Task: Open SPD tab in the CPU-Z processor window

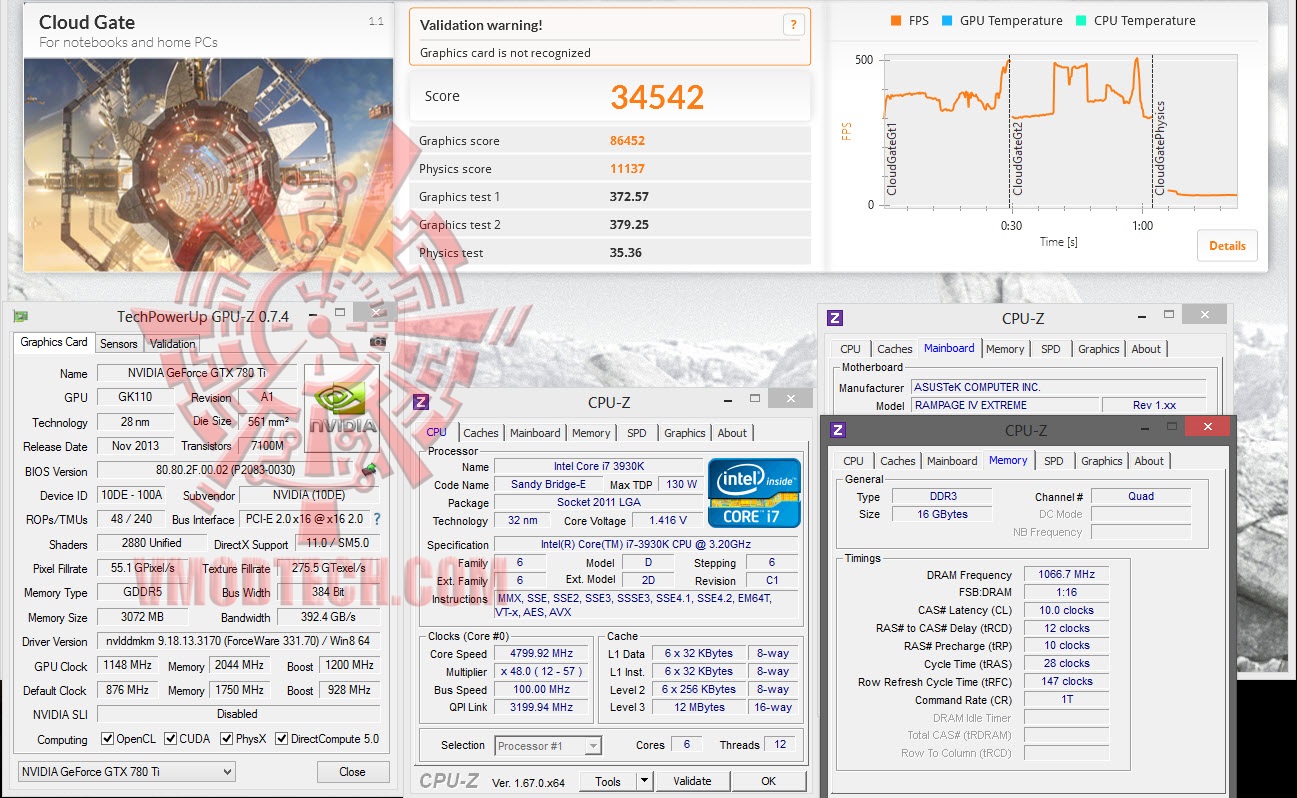Action: [x=637, y=433]
